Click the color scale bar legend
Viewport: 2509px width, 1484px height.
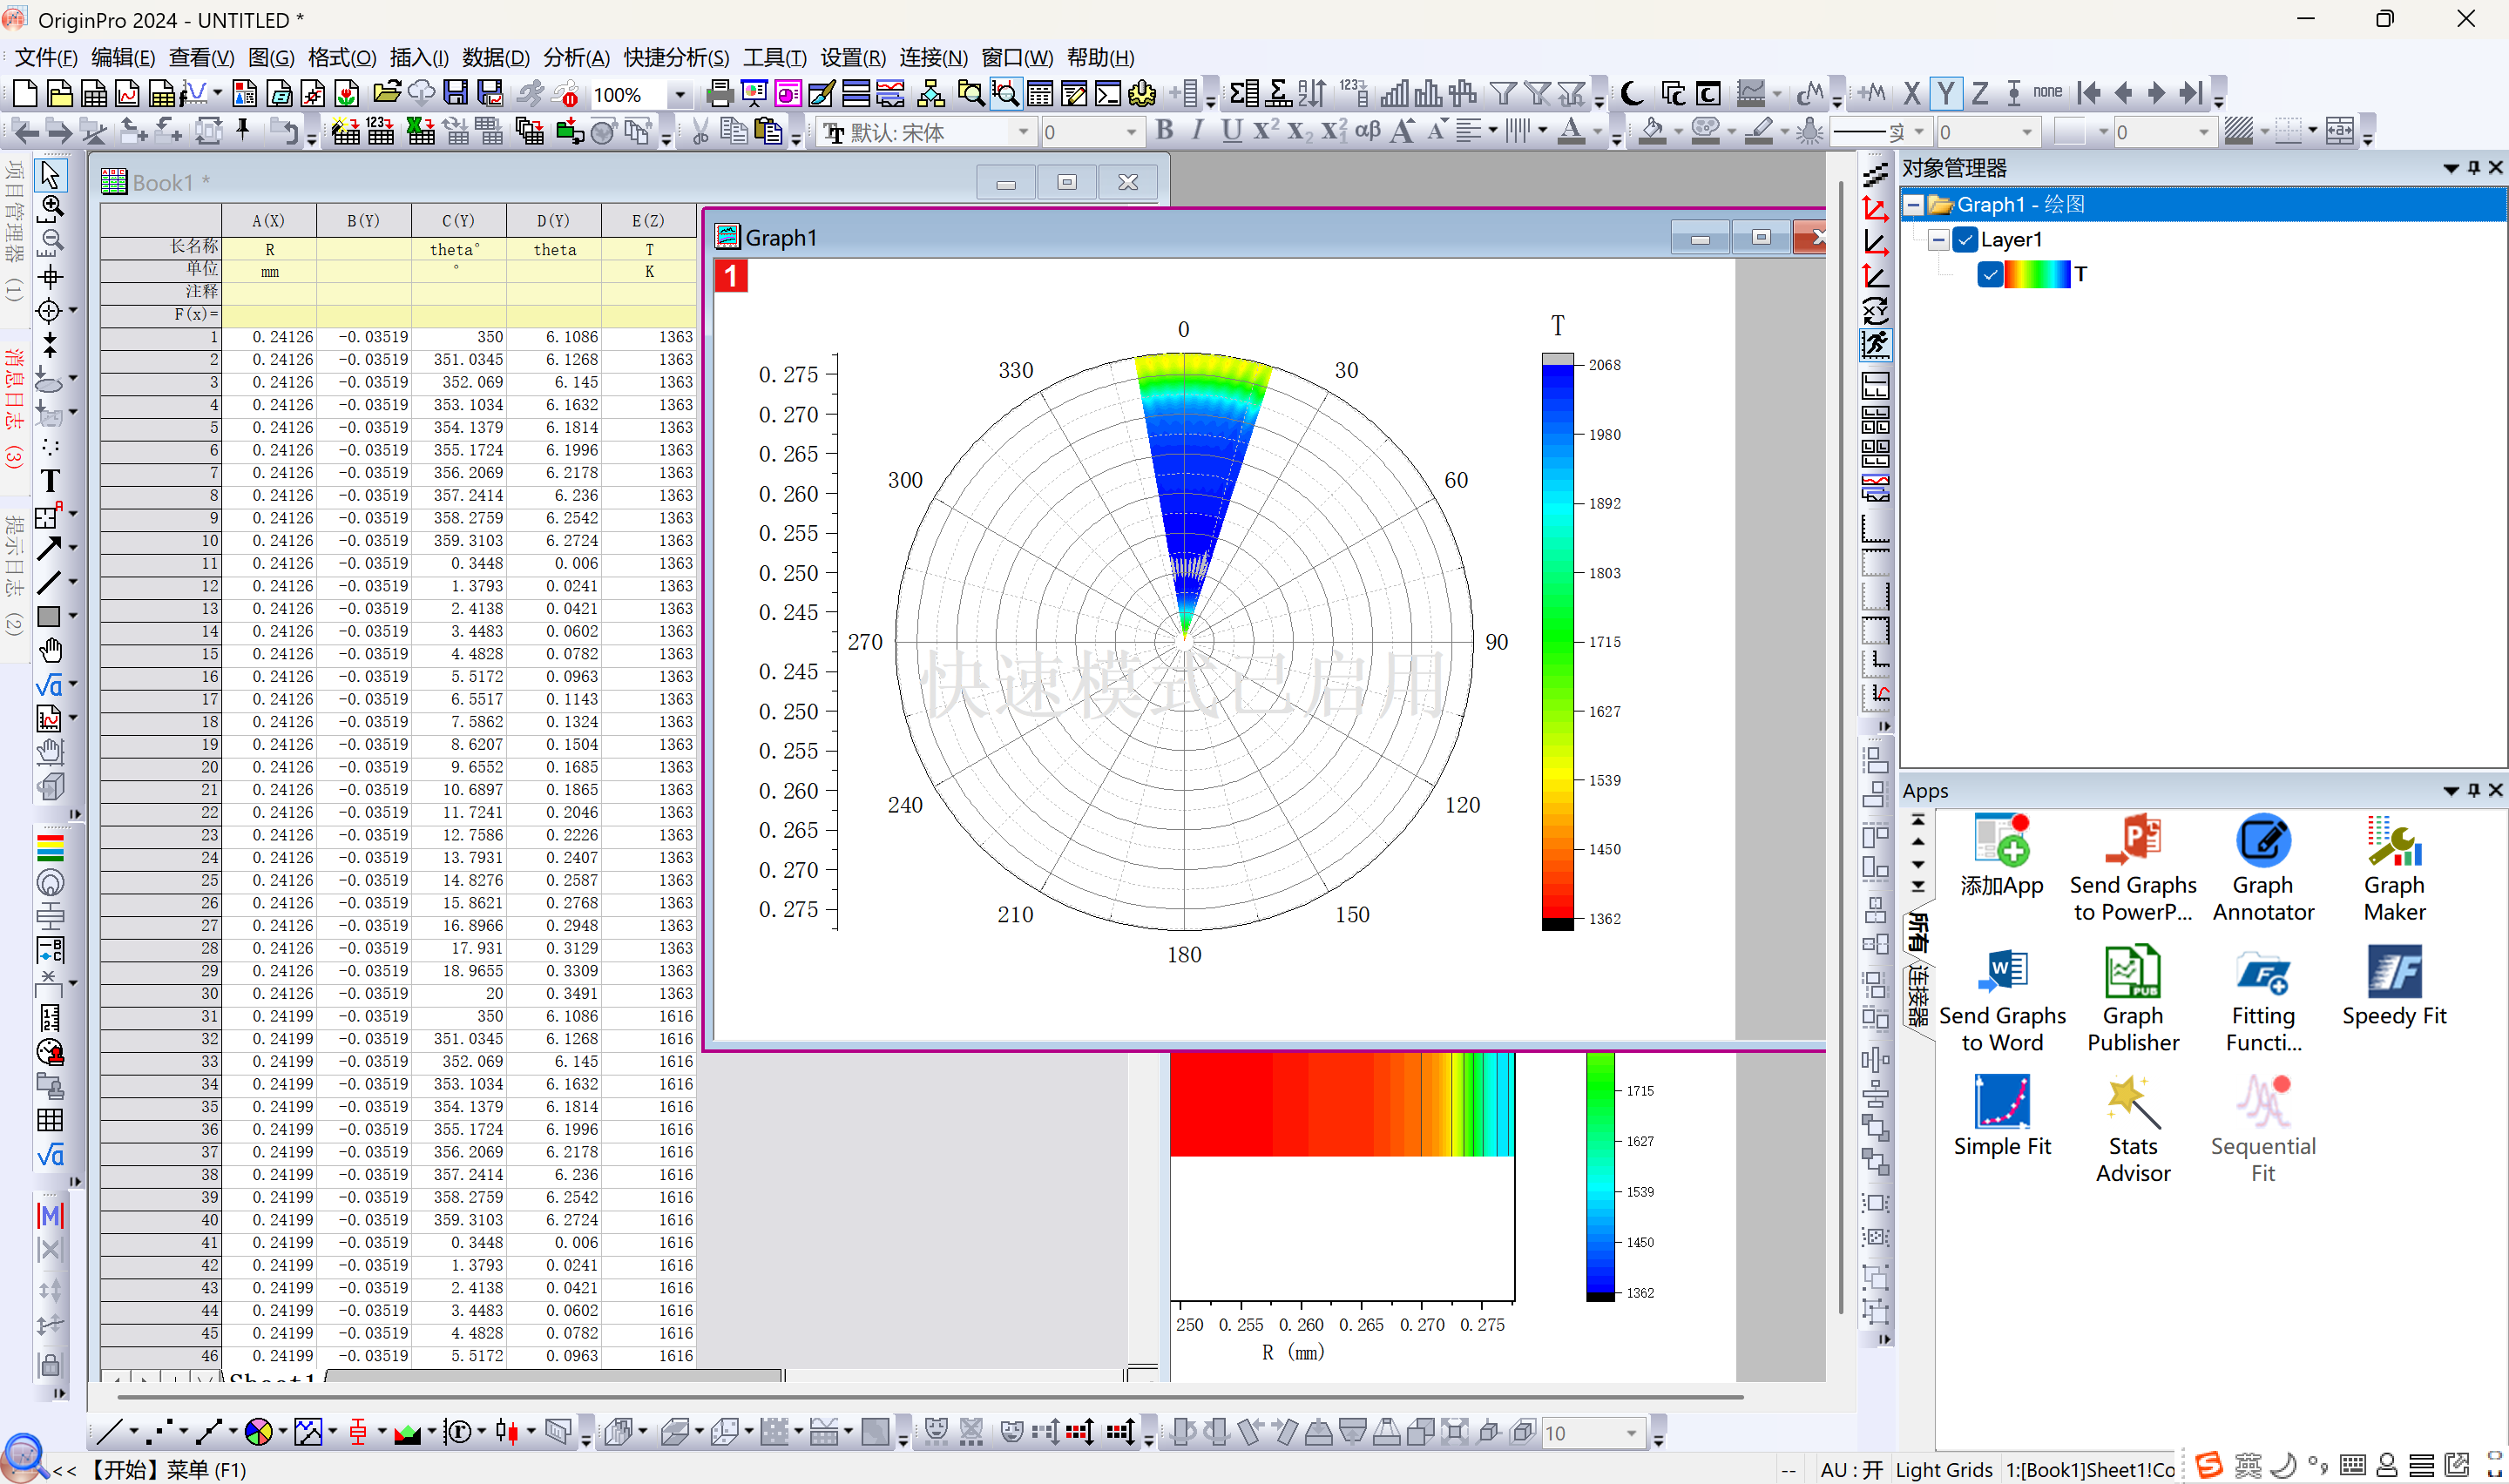coord(1557,640)
